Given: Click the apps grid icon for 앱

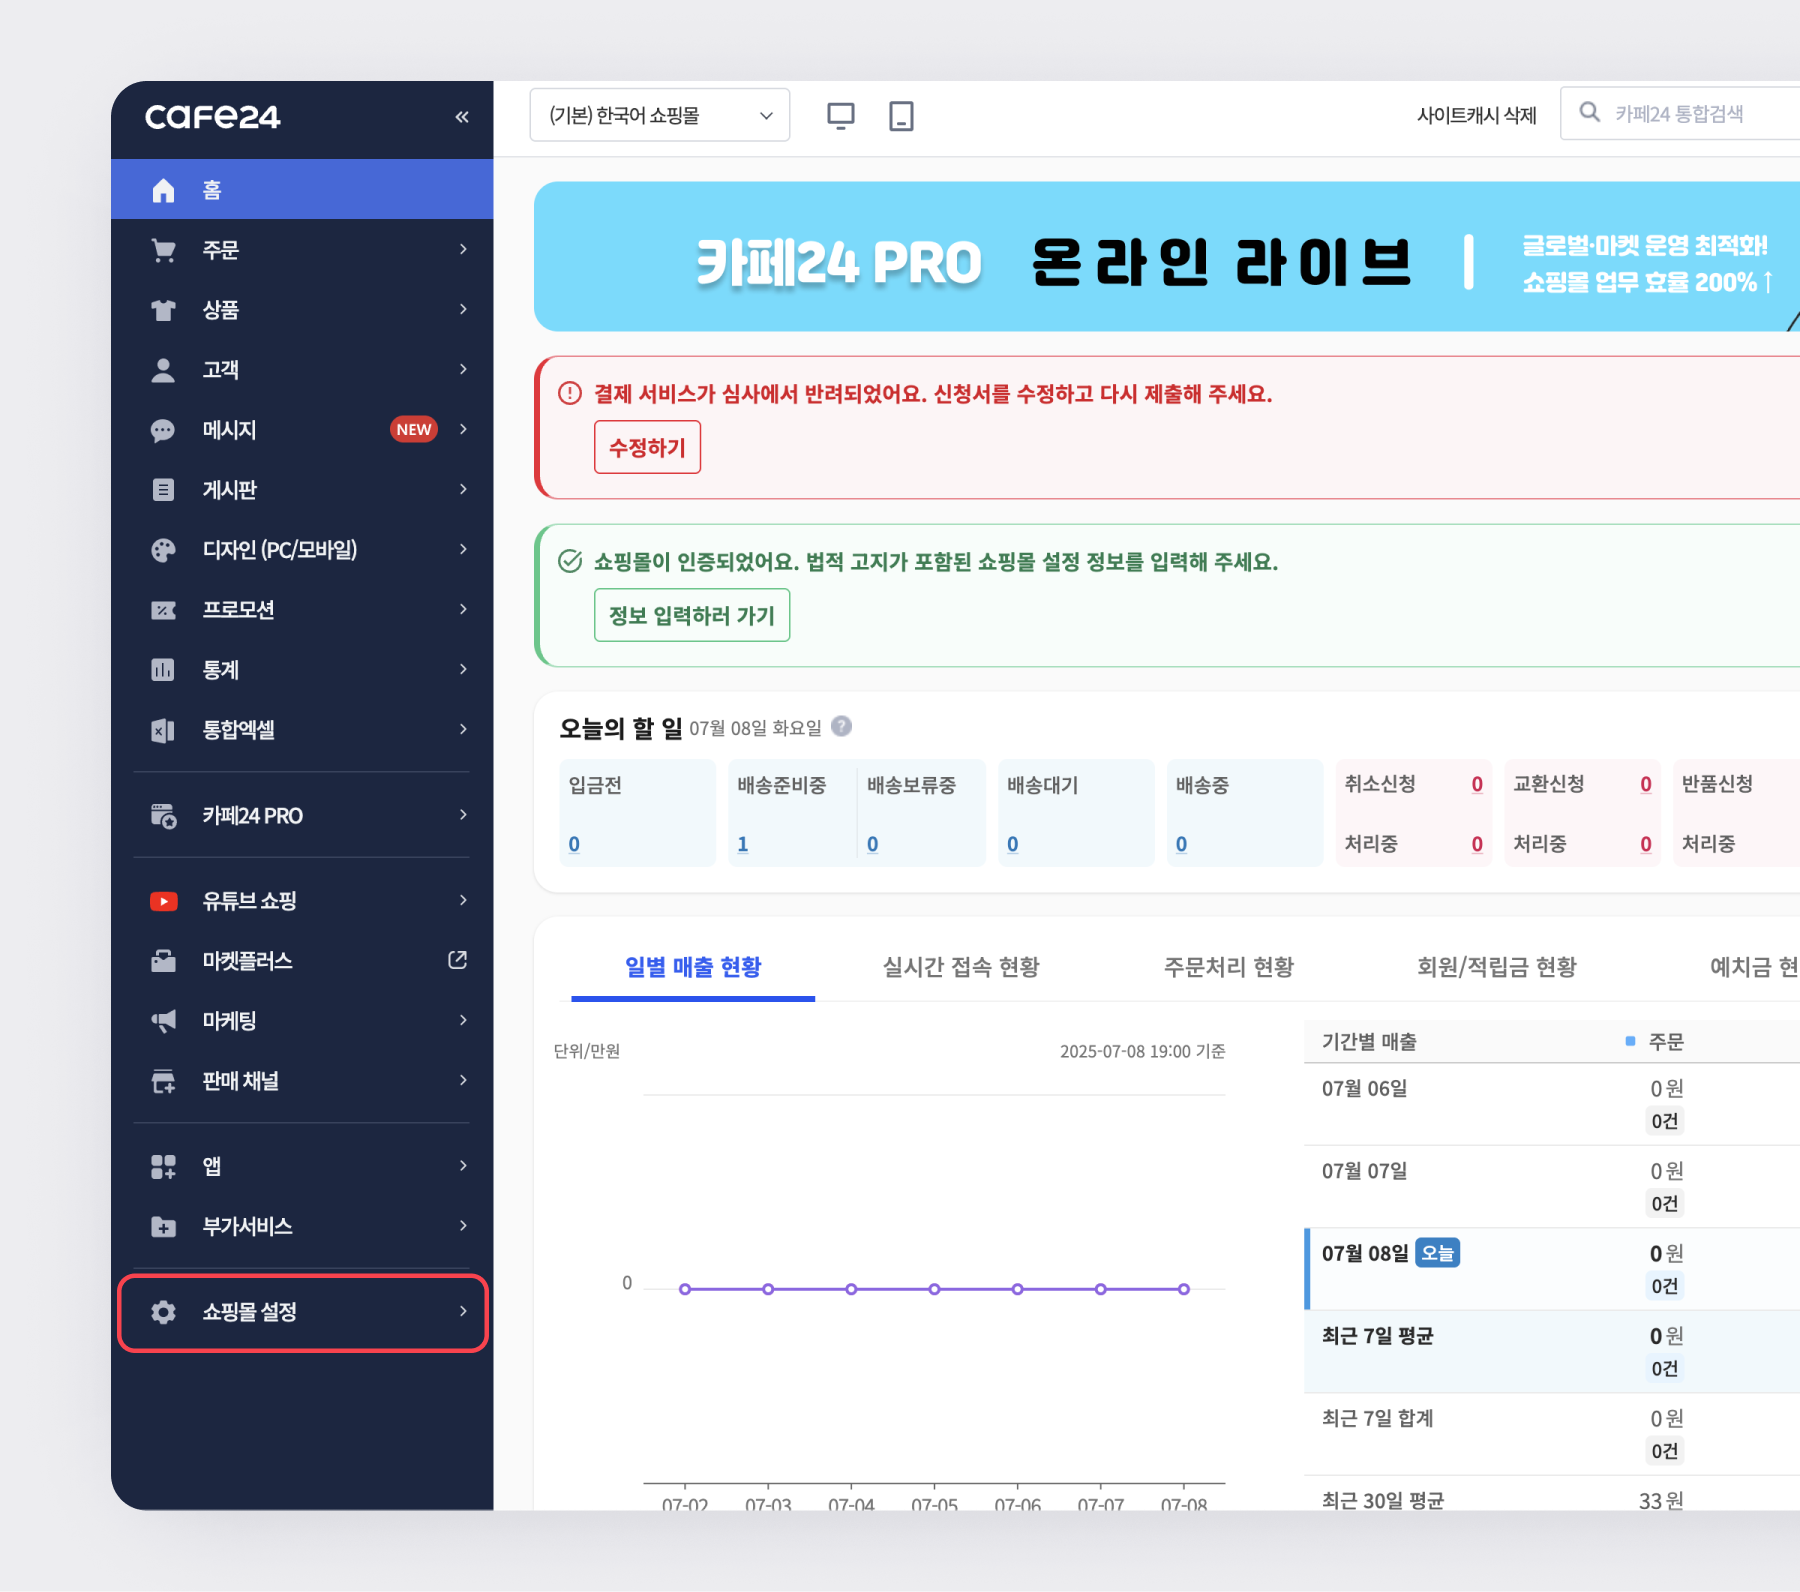Looking at the screenshot, I should click(x=163, y=1166).
